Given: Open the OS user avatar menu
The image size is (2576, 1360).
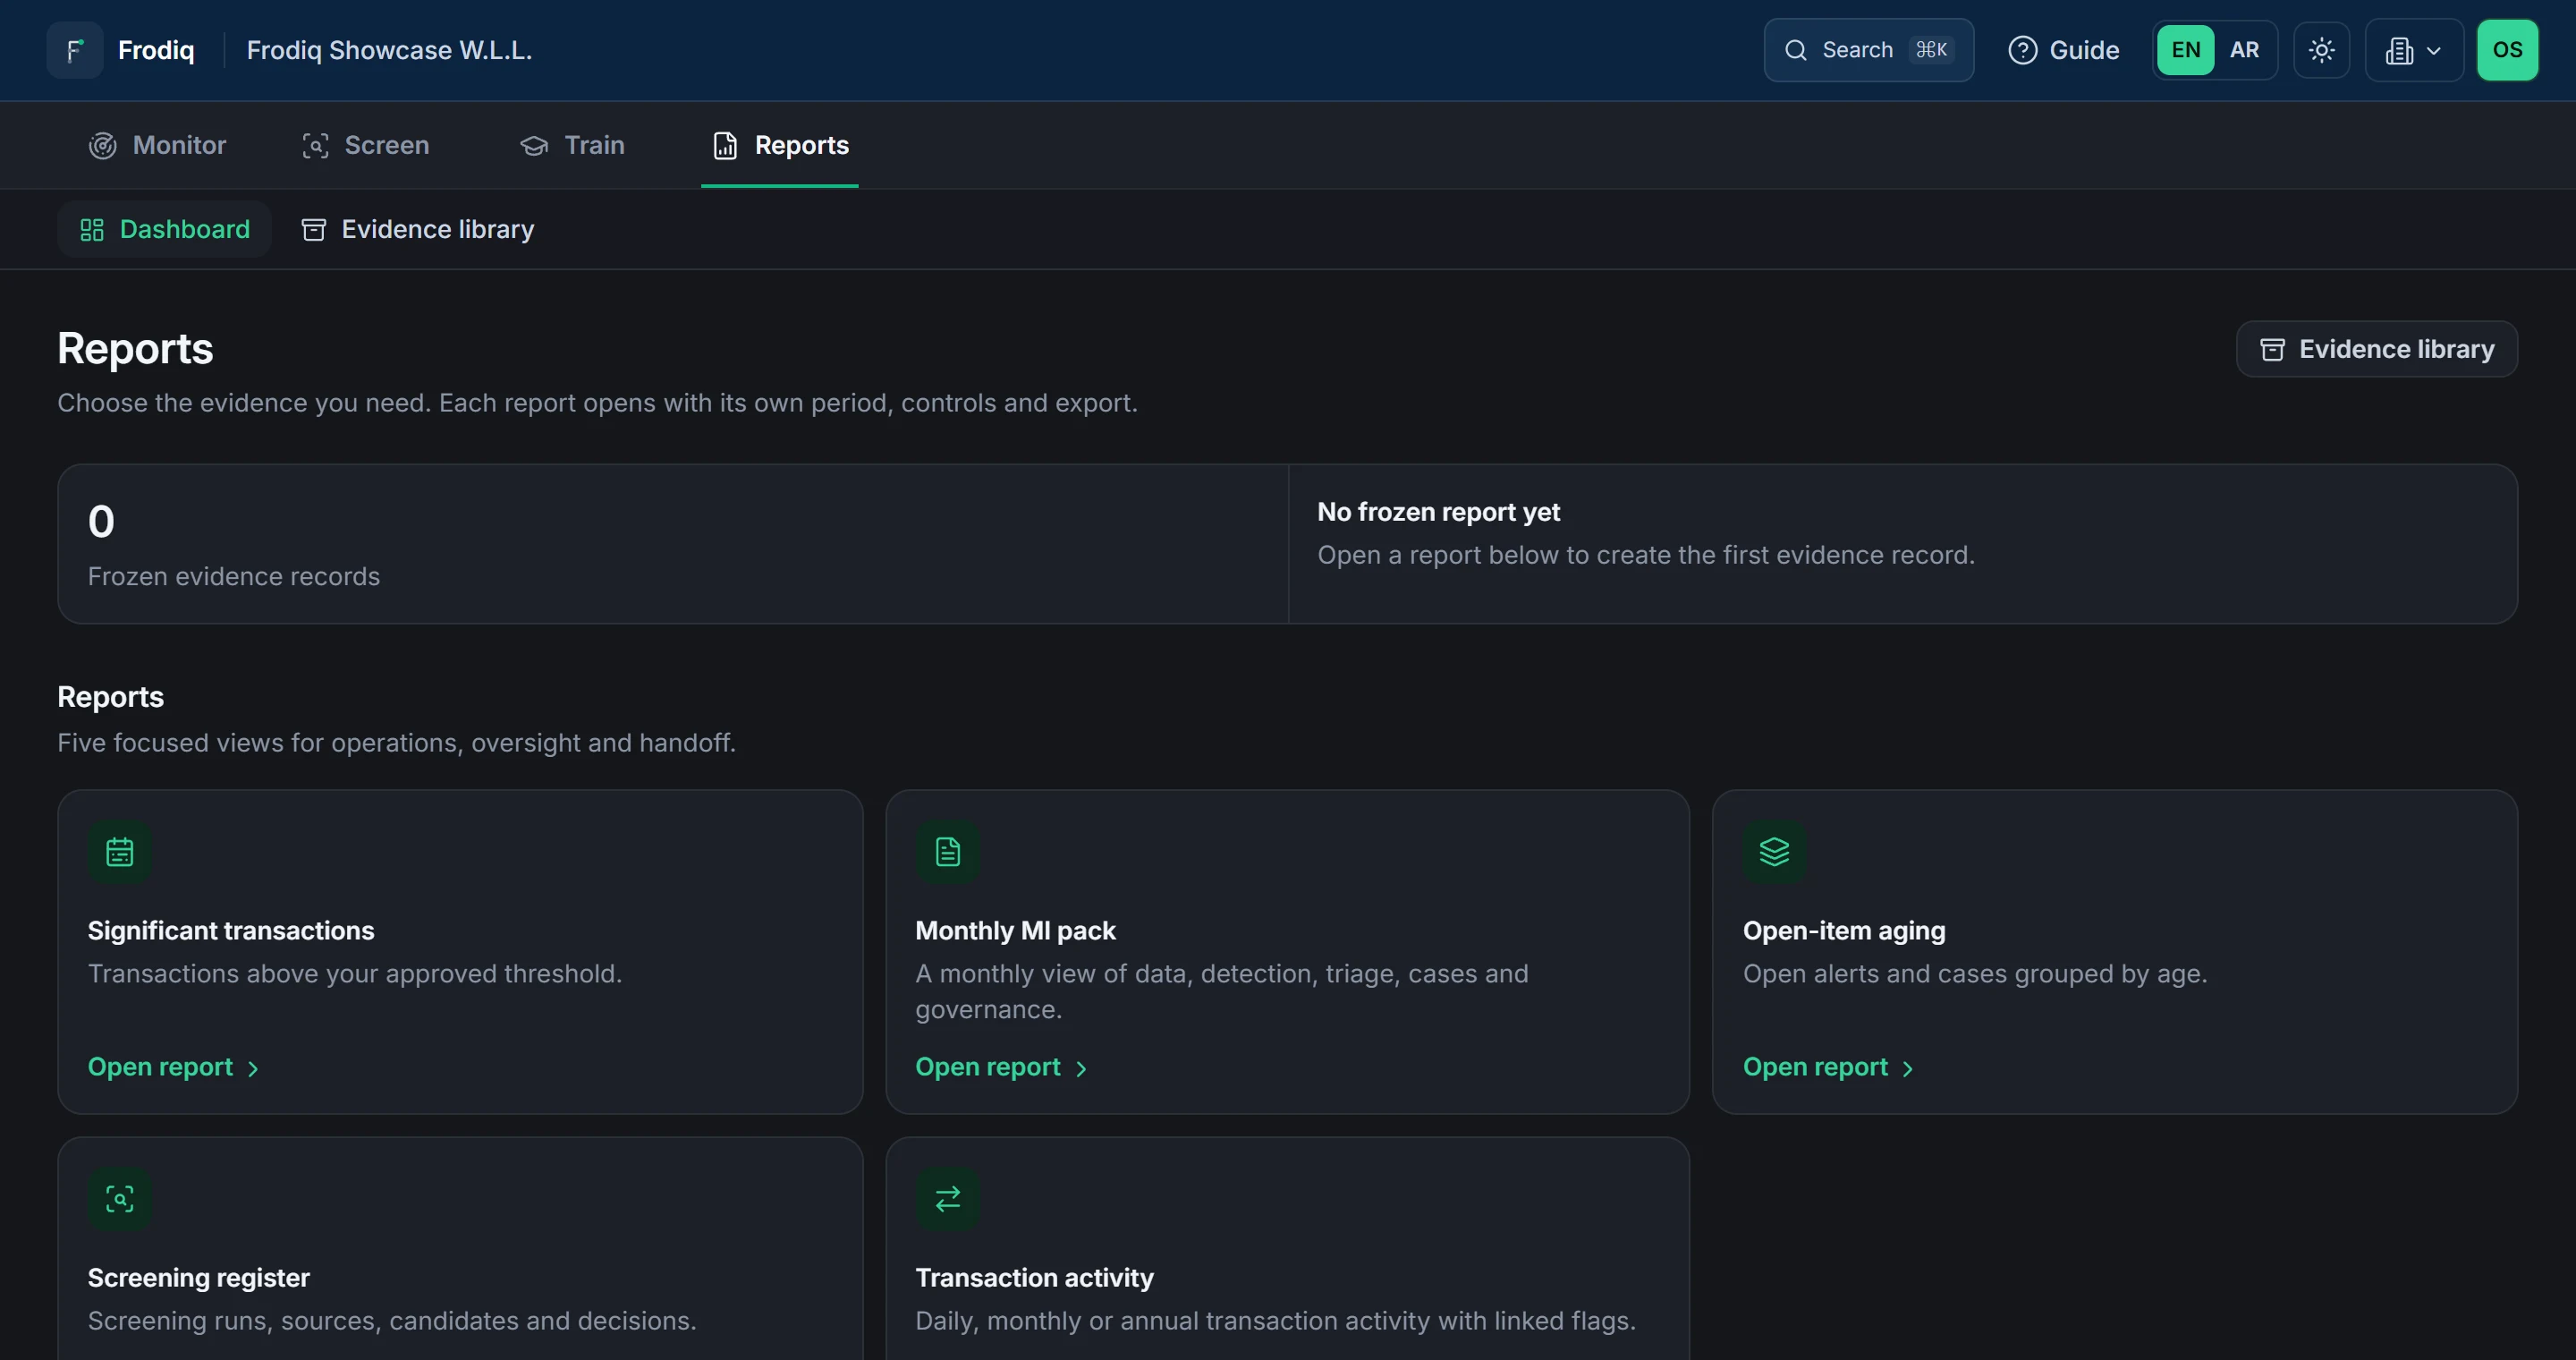Looking at the screenshot, I should 2507,50.
